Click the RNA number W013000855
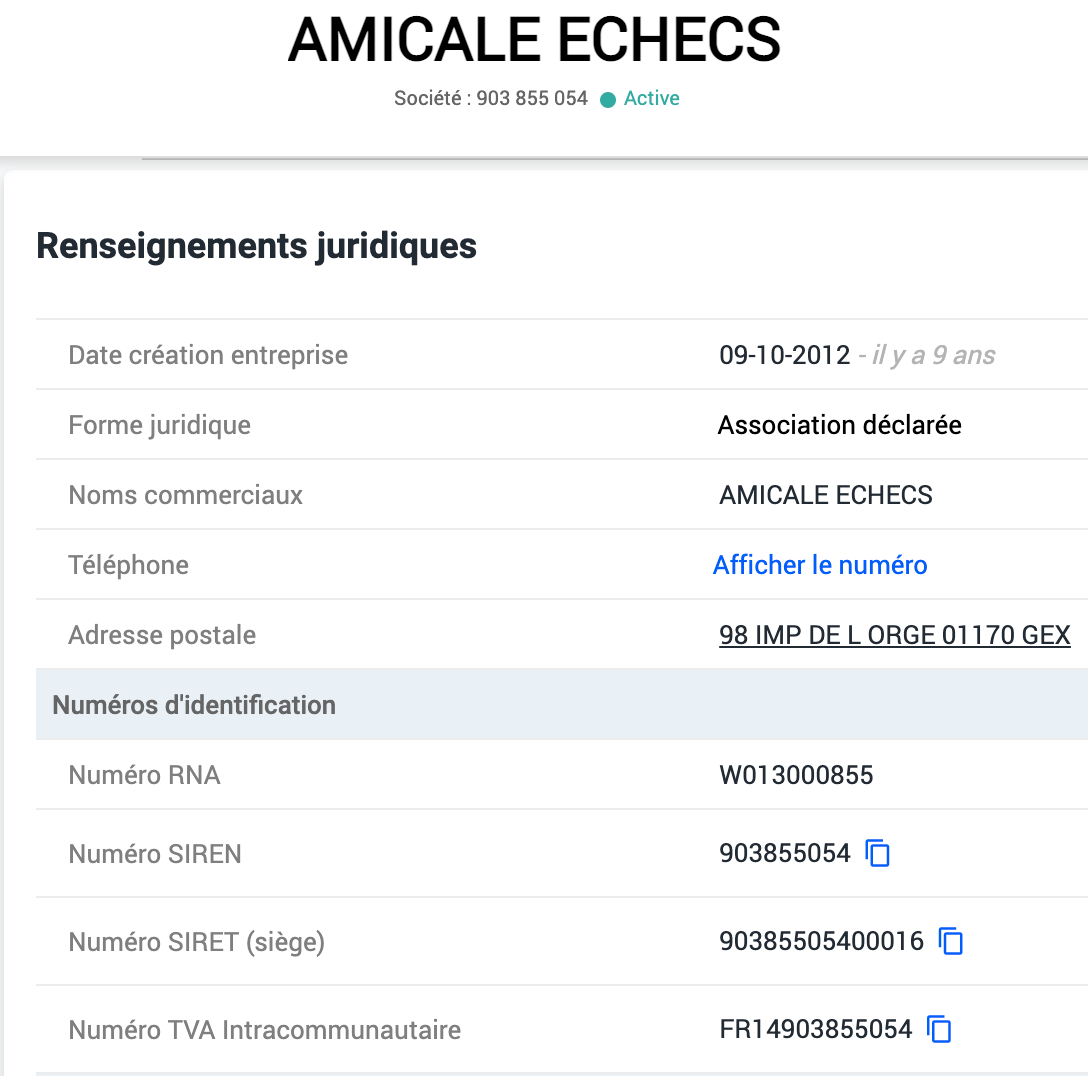 point(796,775)
